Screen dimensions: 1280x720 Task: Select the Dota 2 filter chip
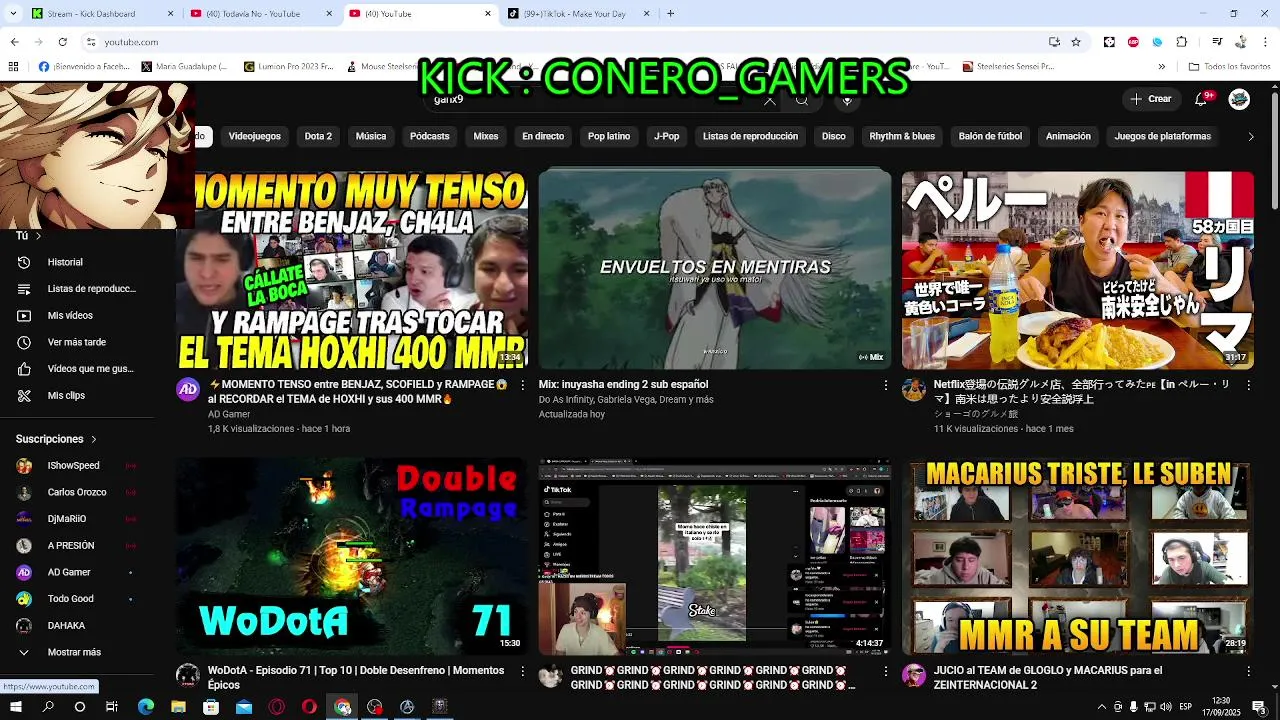pyautogui.click(x=318, y=136)
